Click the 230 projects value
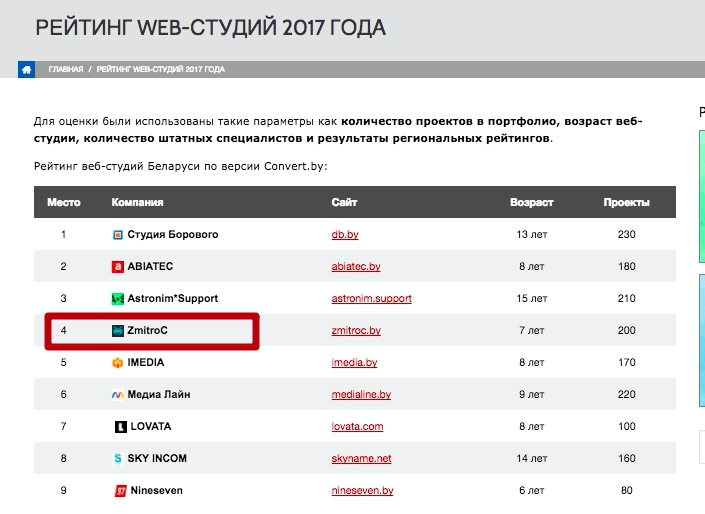 [626, 234]
